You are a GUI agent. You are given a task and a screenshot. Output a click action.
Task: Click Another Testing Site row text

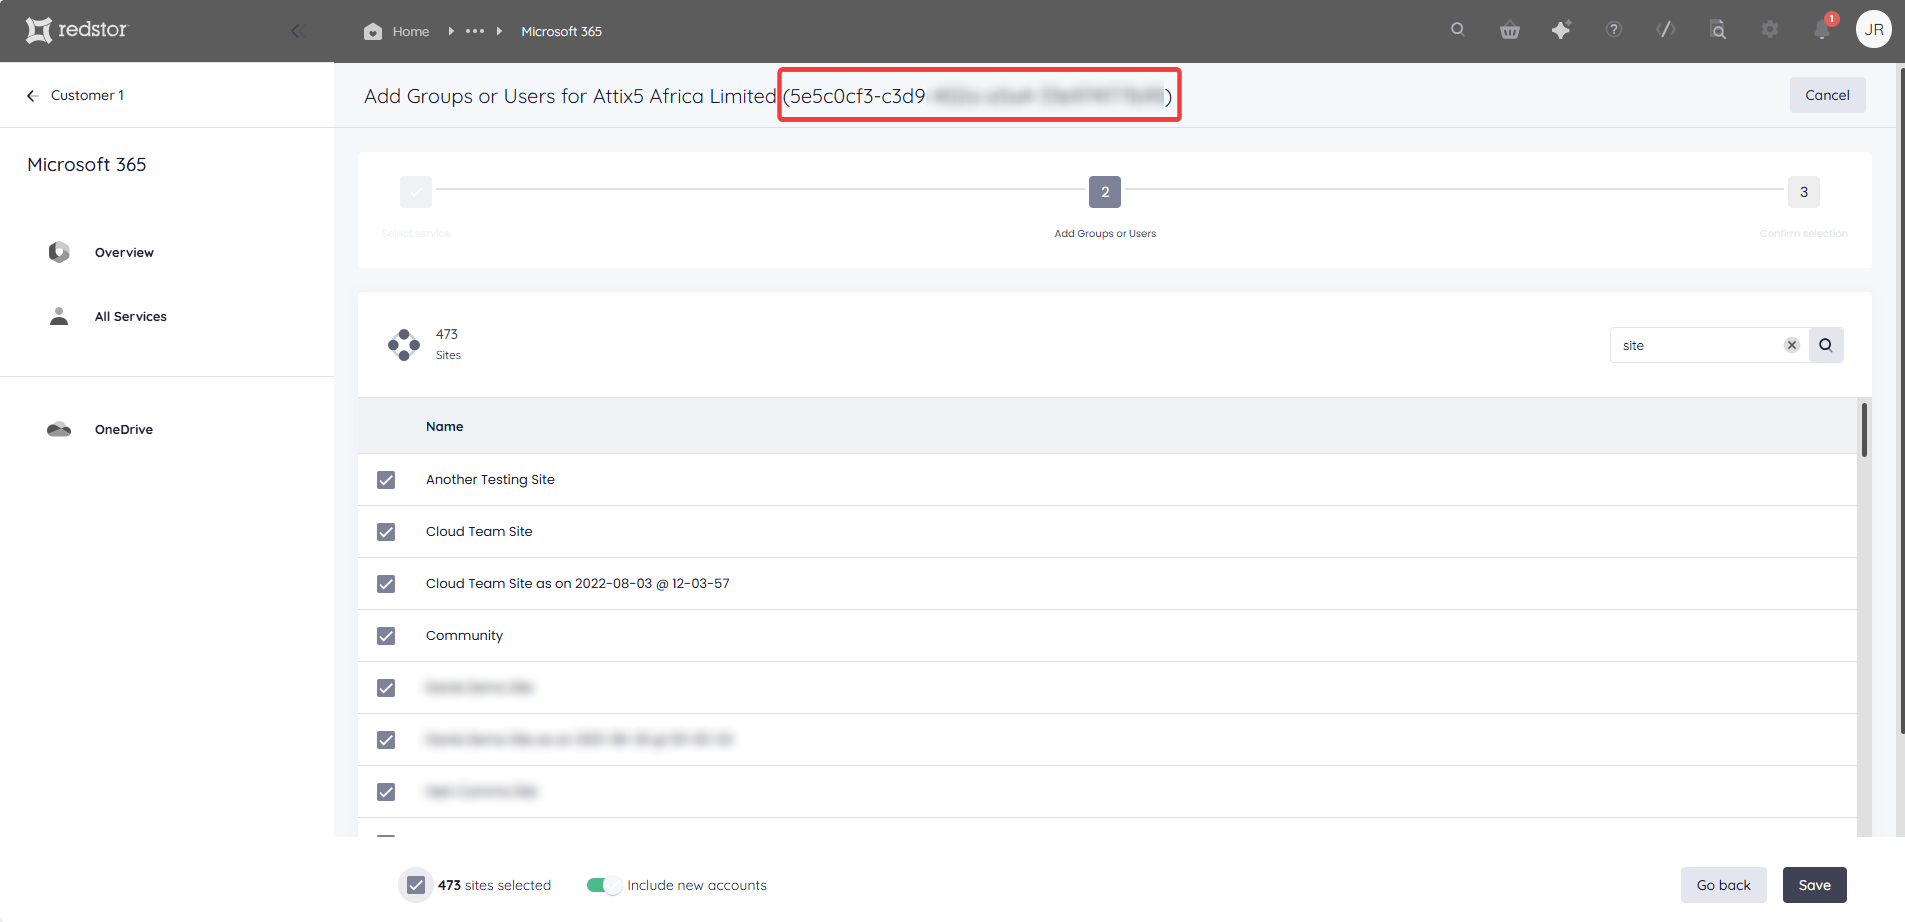(x=490, y=479)
